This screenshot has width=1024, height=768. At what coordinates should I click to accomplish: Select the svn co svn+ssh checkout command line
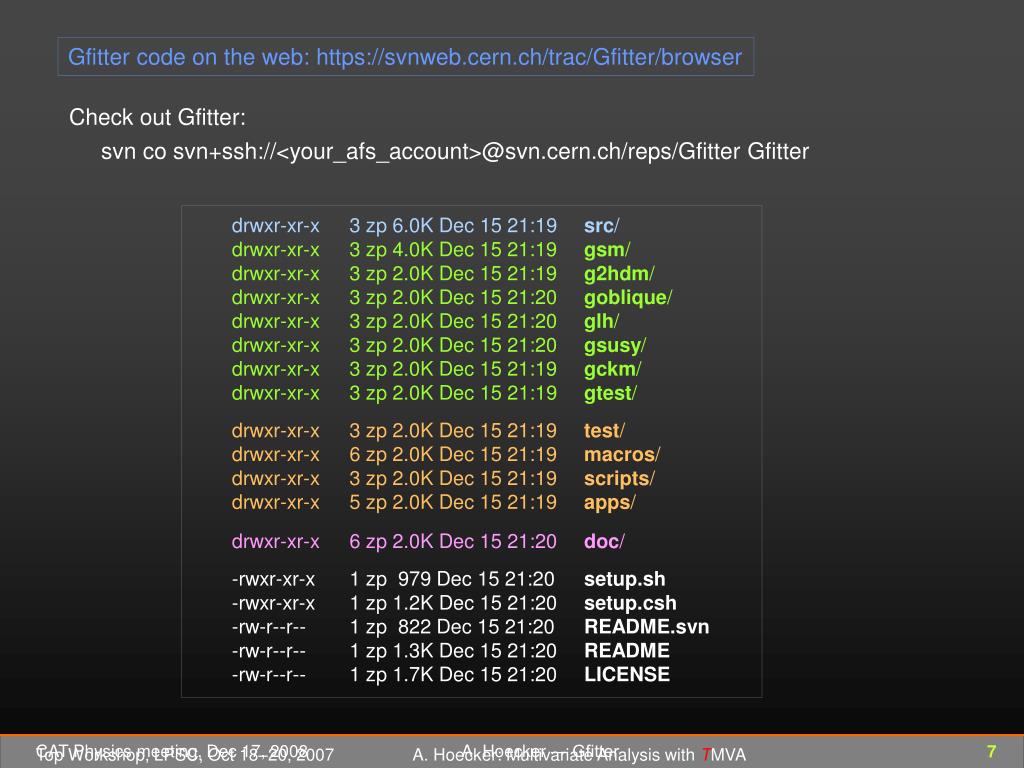455,152
